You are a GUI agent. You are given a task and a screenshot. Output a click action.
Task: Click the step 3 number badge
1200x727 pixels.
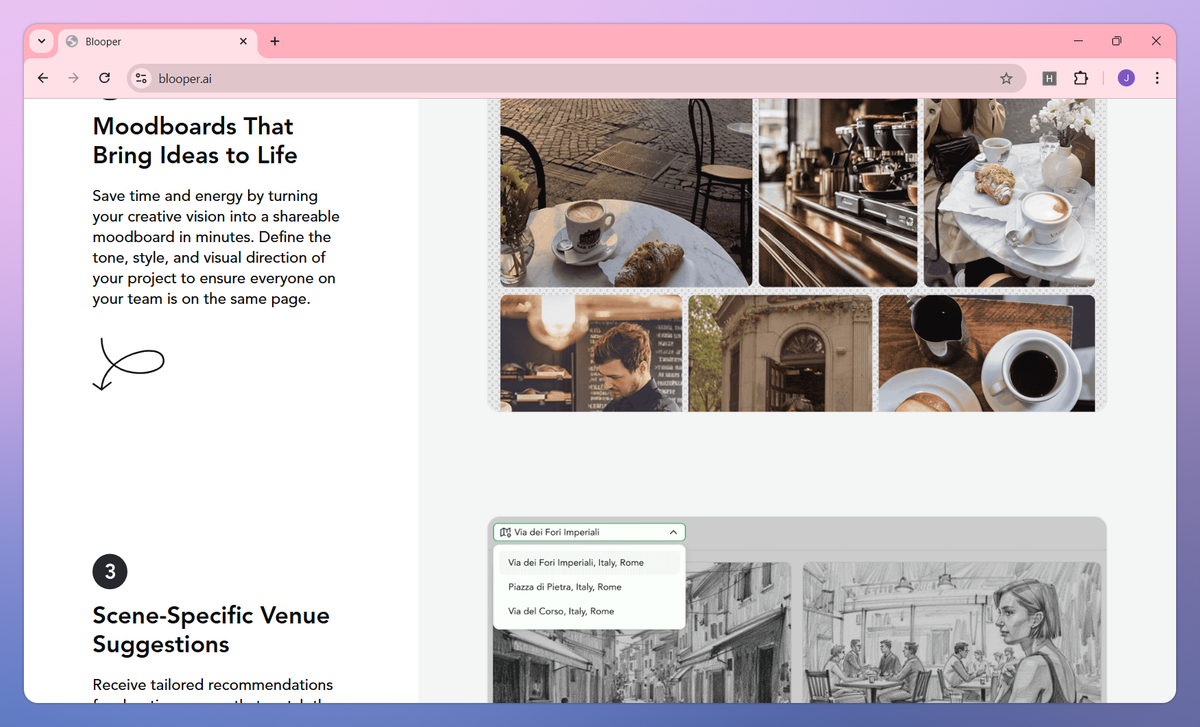point(110,572)
